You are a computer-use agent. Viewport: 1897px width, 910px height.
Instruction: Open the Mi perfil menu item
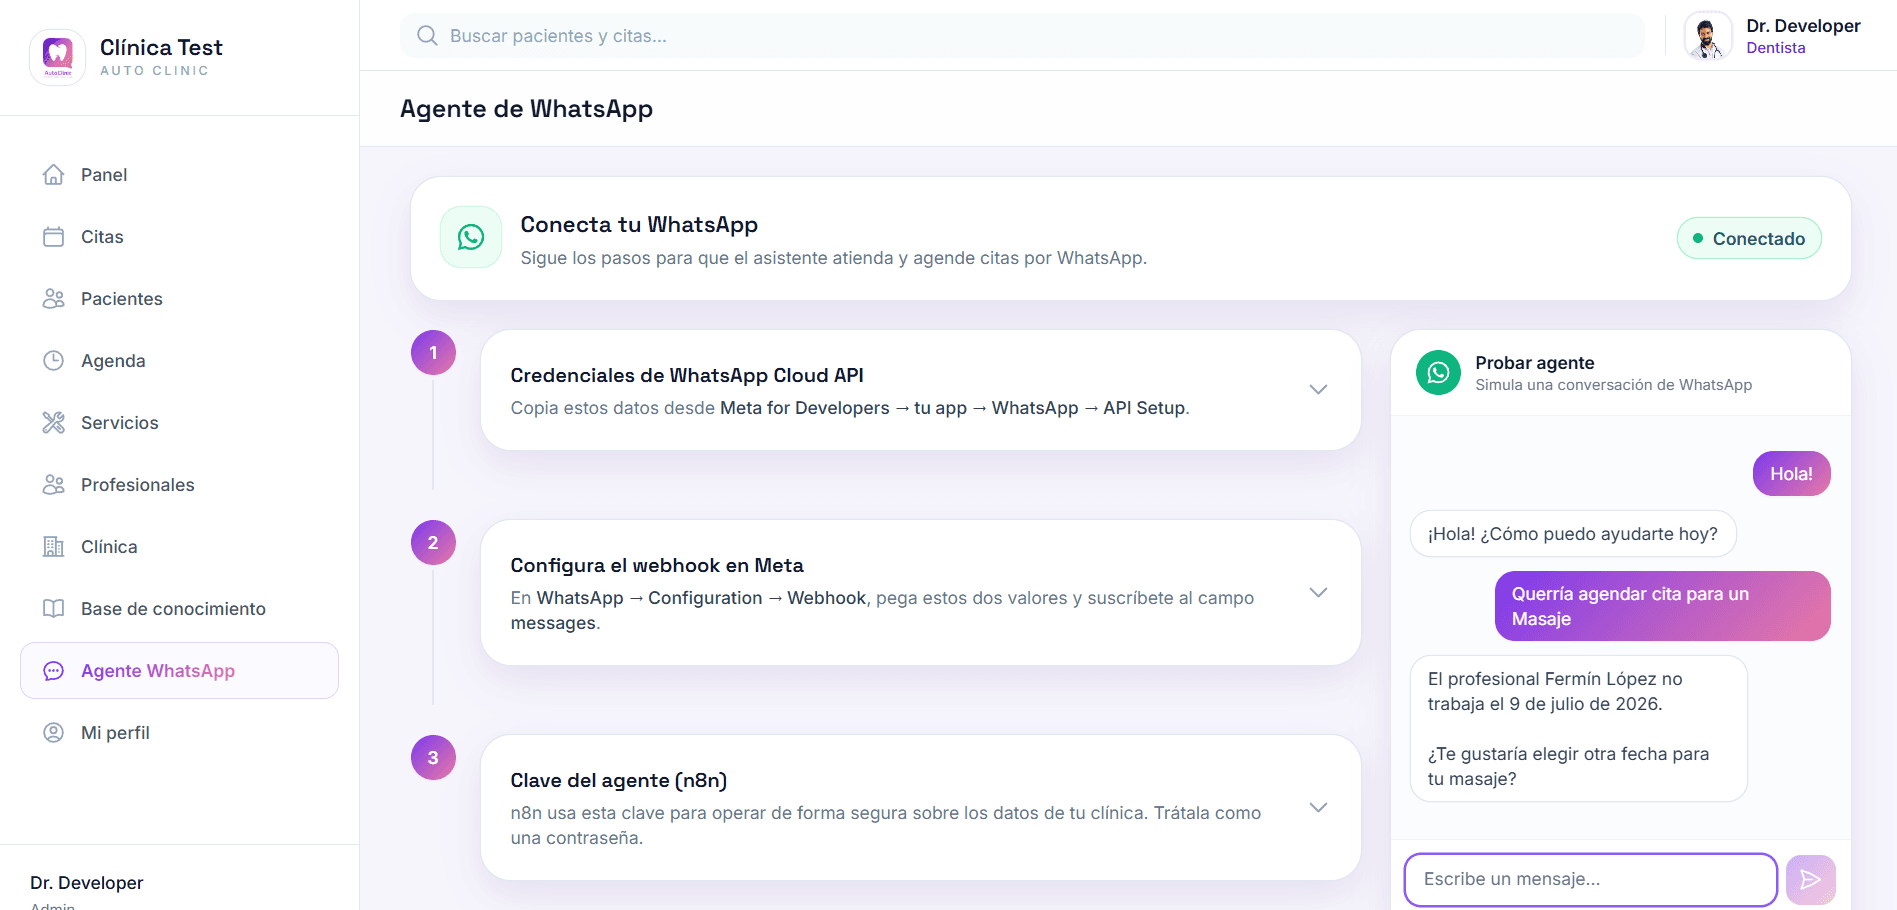tap(179, 733)
